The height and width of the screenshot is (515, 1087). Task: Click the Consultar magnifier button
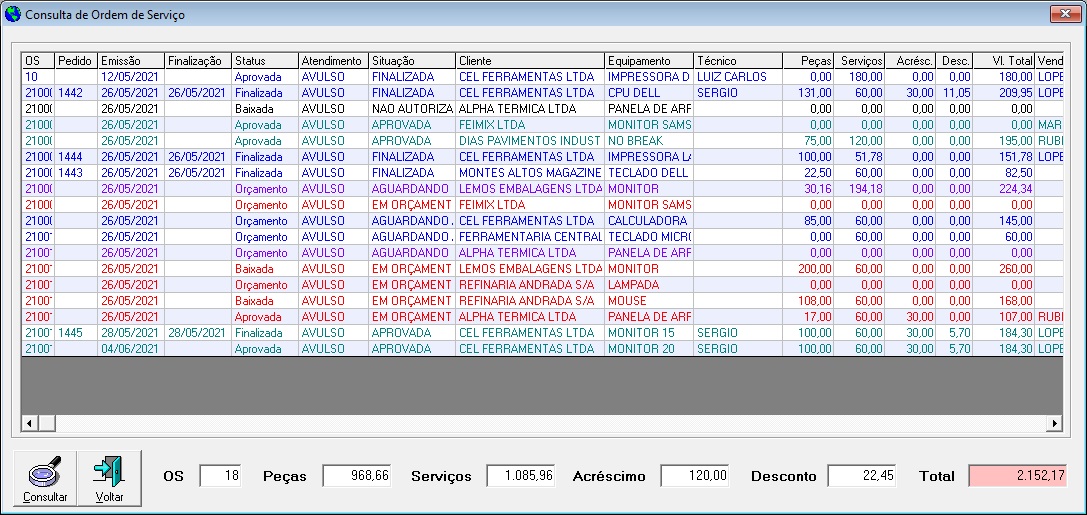click(45, 478)
